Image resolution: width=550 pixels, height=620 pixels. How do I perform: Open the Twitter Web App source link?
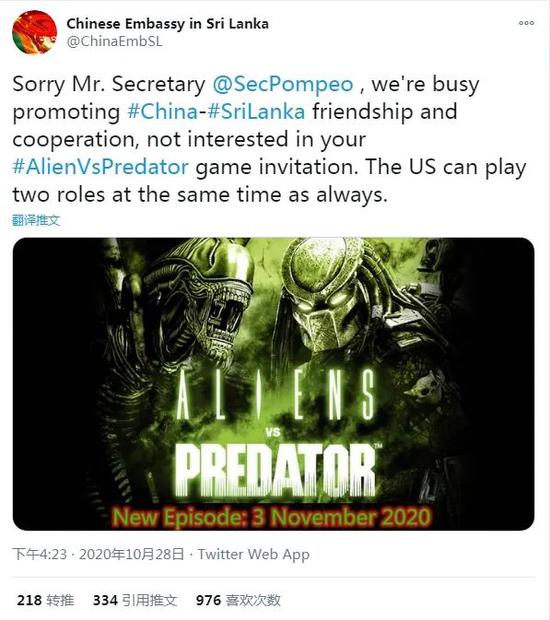click(x=253, y=554)
